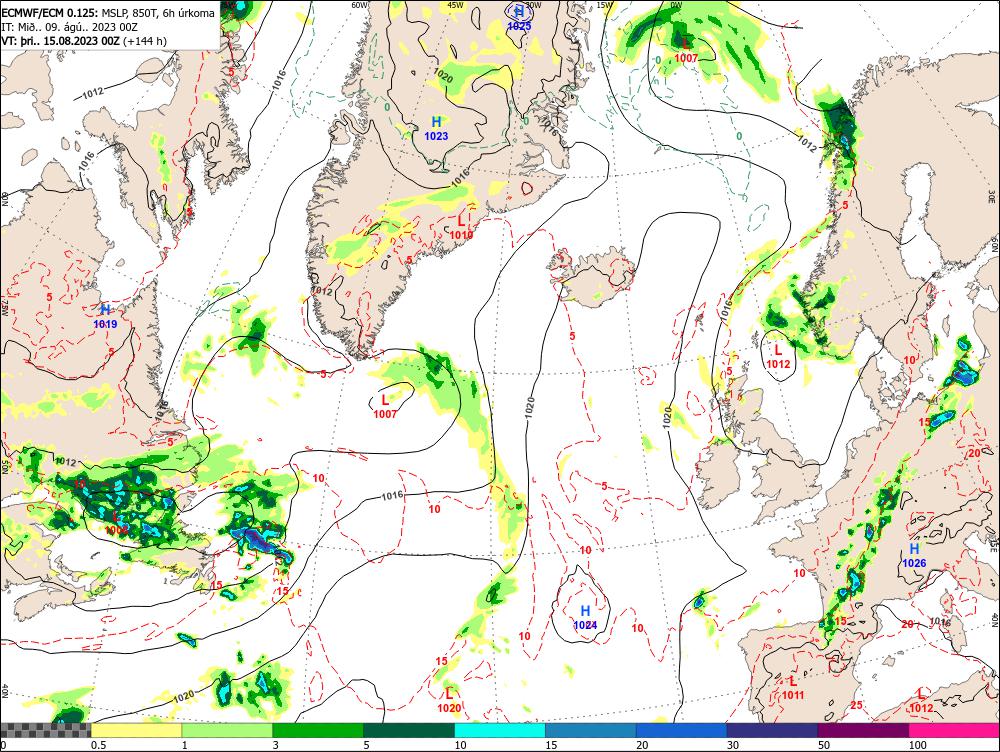This screenshot has height=752, width=1000.
Task: Click the legend value label '100'
Action: [918, 745]
